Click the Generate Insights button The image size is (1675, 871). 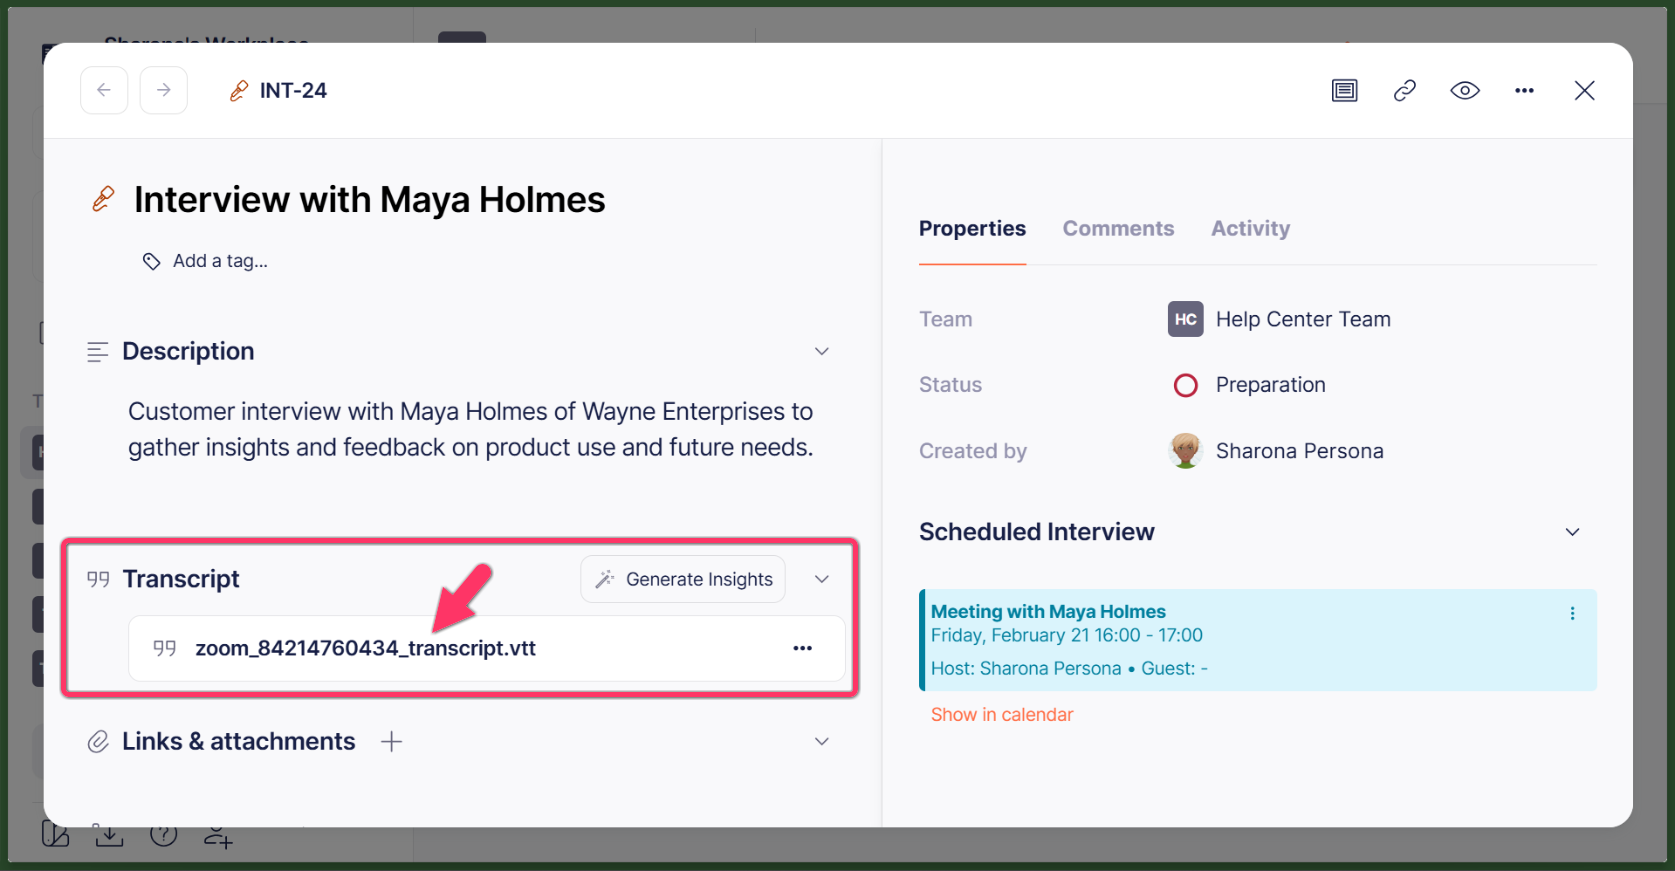[x=683, y=579]
